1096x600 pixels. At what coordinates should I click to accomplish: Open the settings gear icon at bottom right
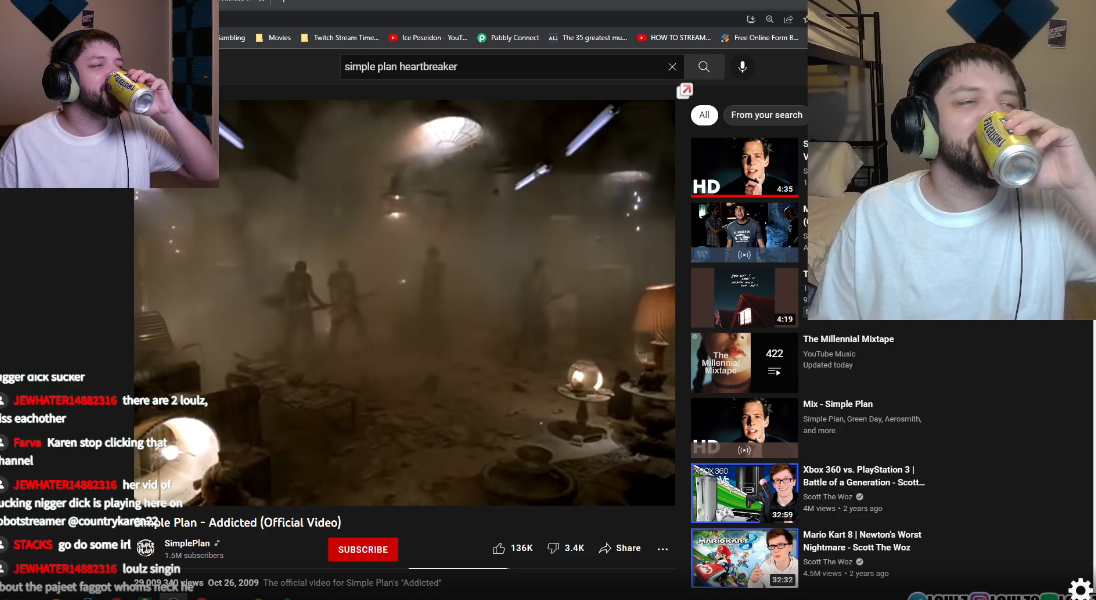pos(1081,588)
